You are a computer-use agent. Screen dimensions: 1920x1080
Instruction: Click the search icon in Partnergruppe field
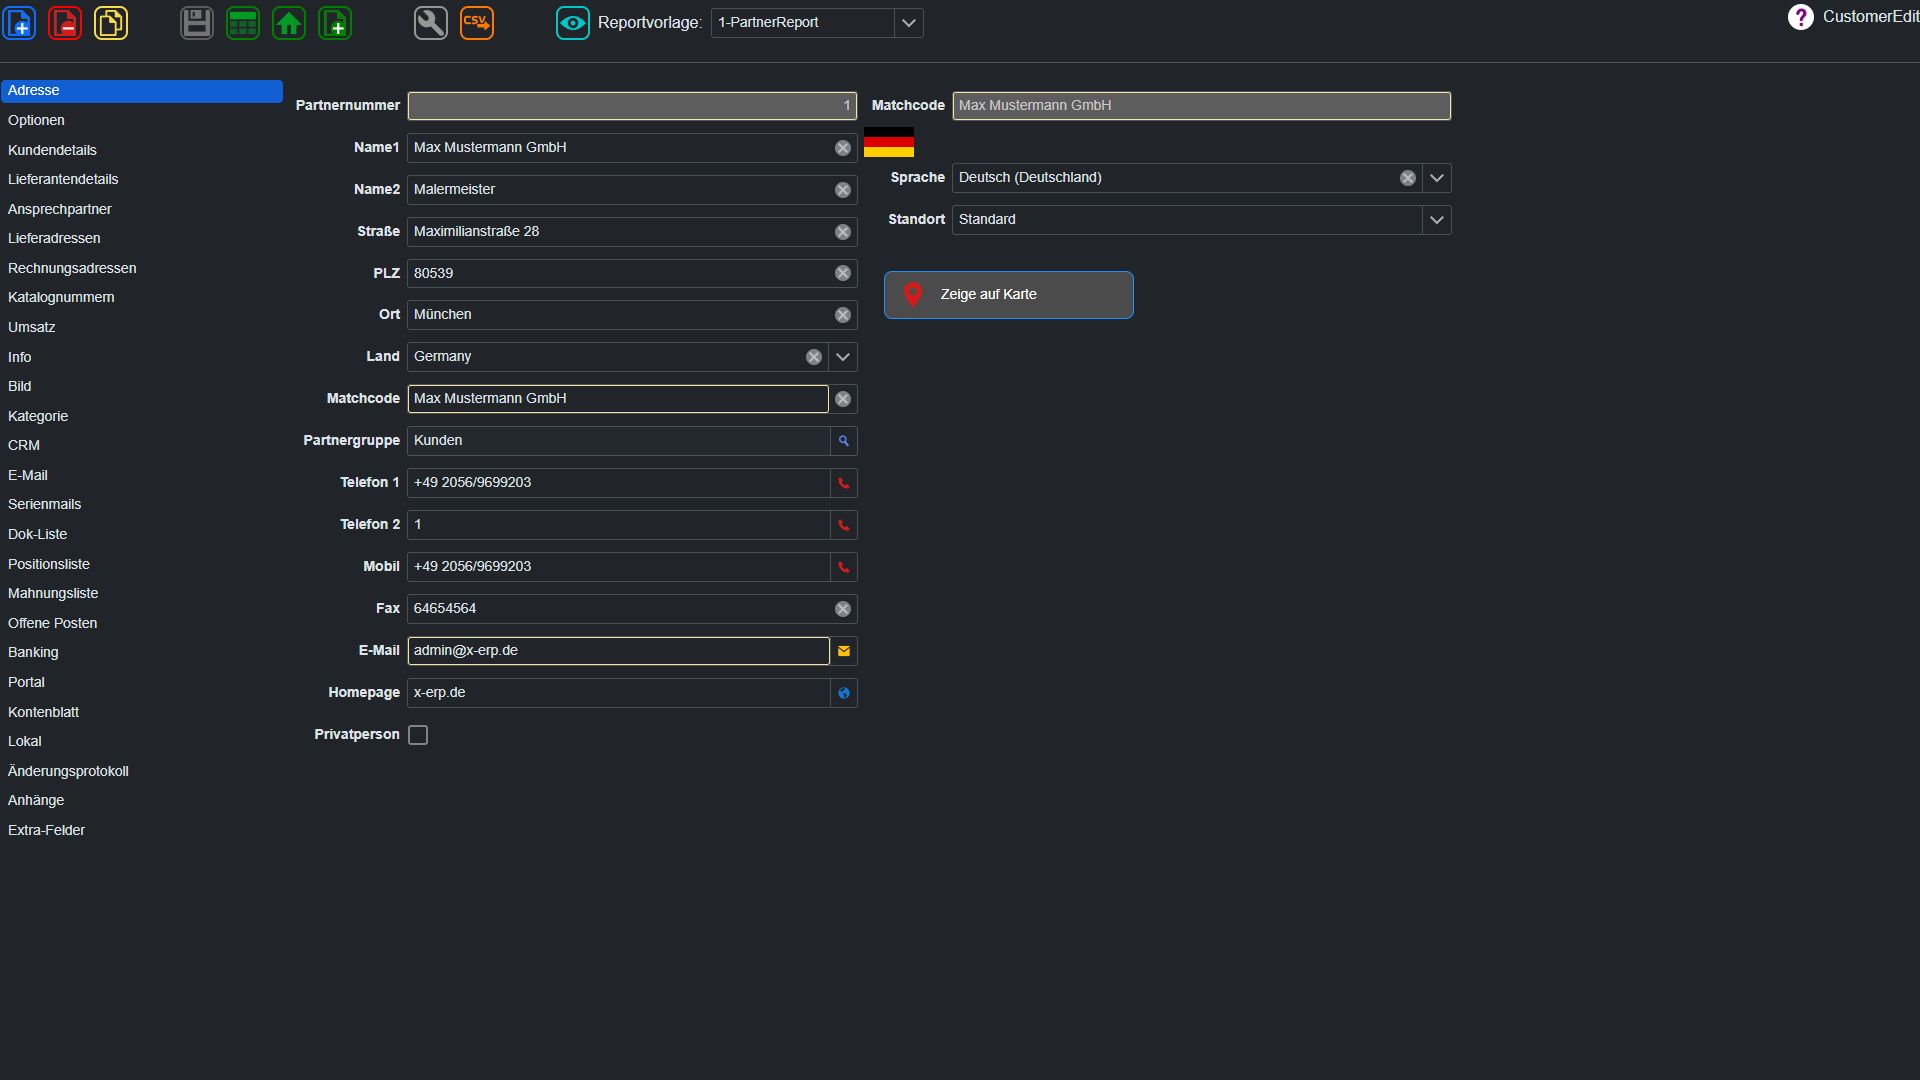click(x=844, y=441)
